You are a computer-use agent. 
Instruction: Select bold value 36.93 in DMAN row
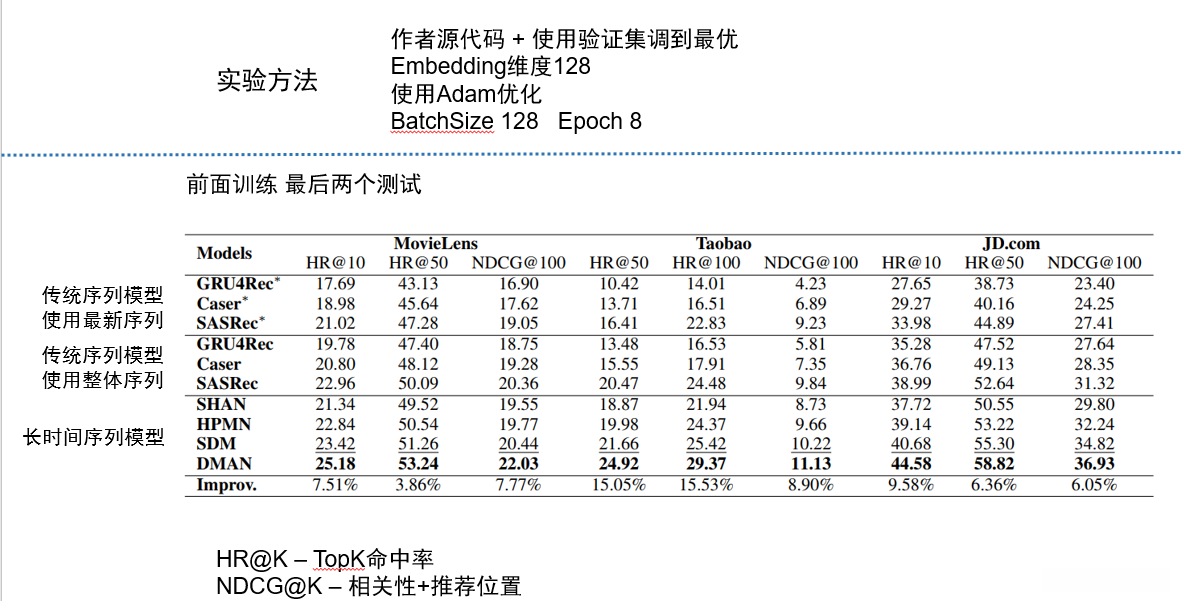point(1095,463)
